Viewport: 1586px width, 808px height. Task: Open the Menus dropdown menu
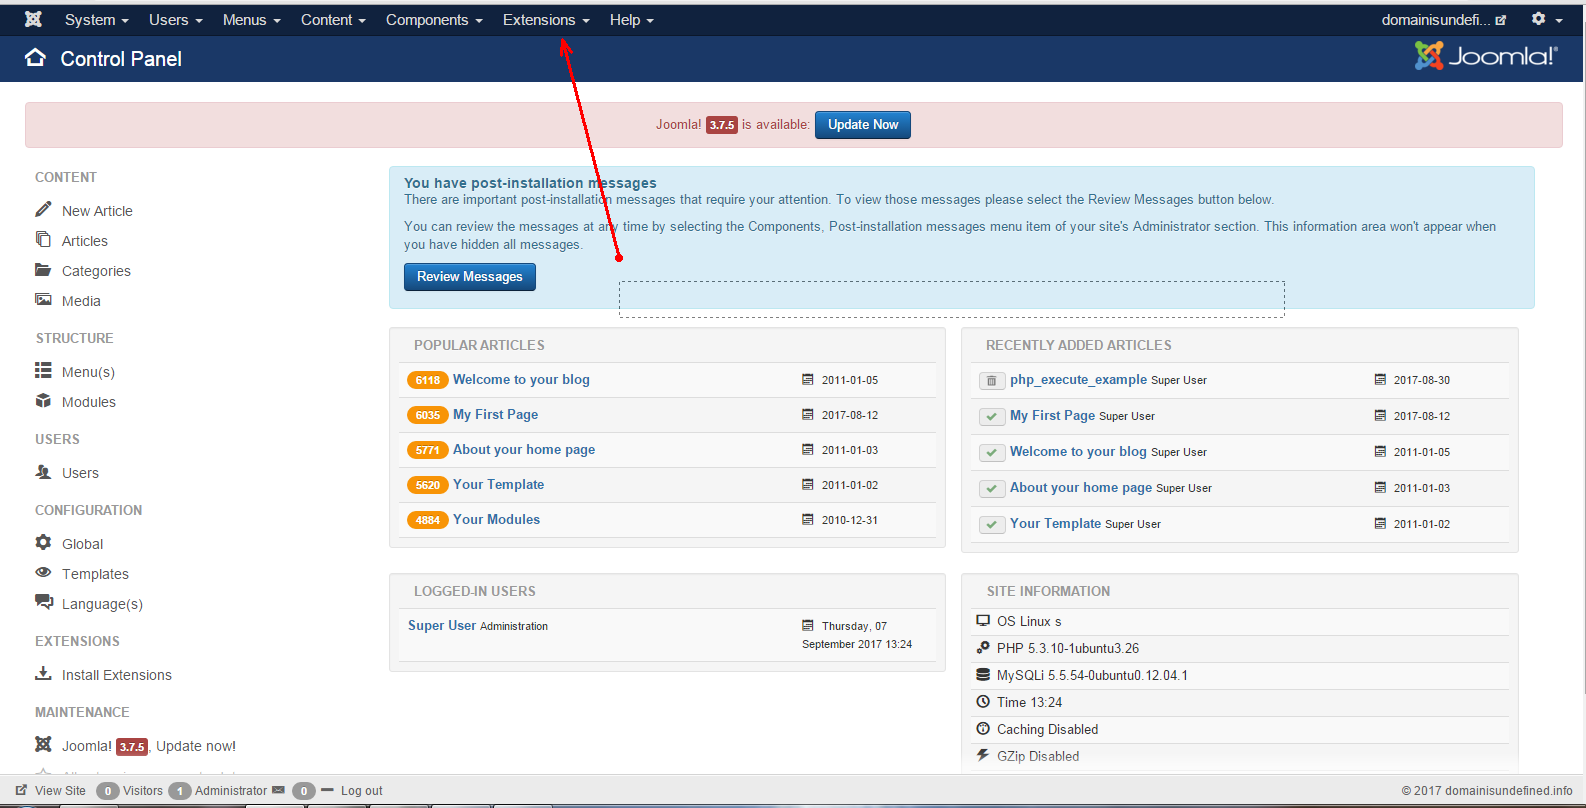pyautogui.click(x=252, y=20)
